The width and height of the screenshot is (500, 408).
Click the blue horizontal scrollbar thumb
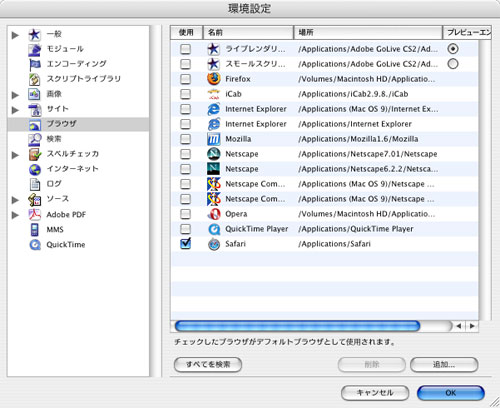(297, 326)
